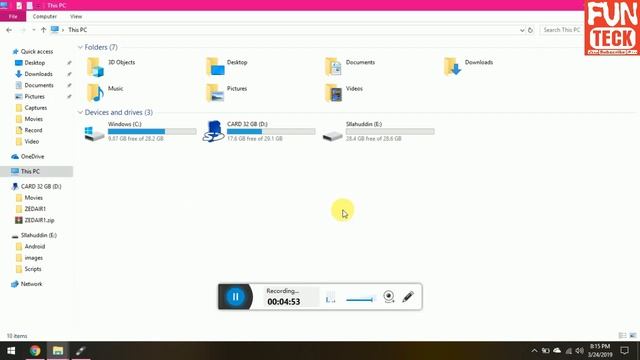Open the File menu tab

click(13, 16)
